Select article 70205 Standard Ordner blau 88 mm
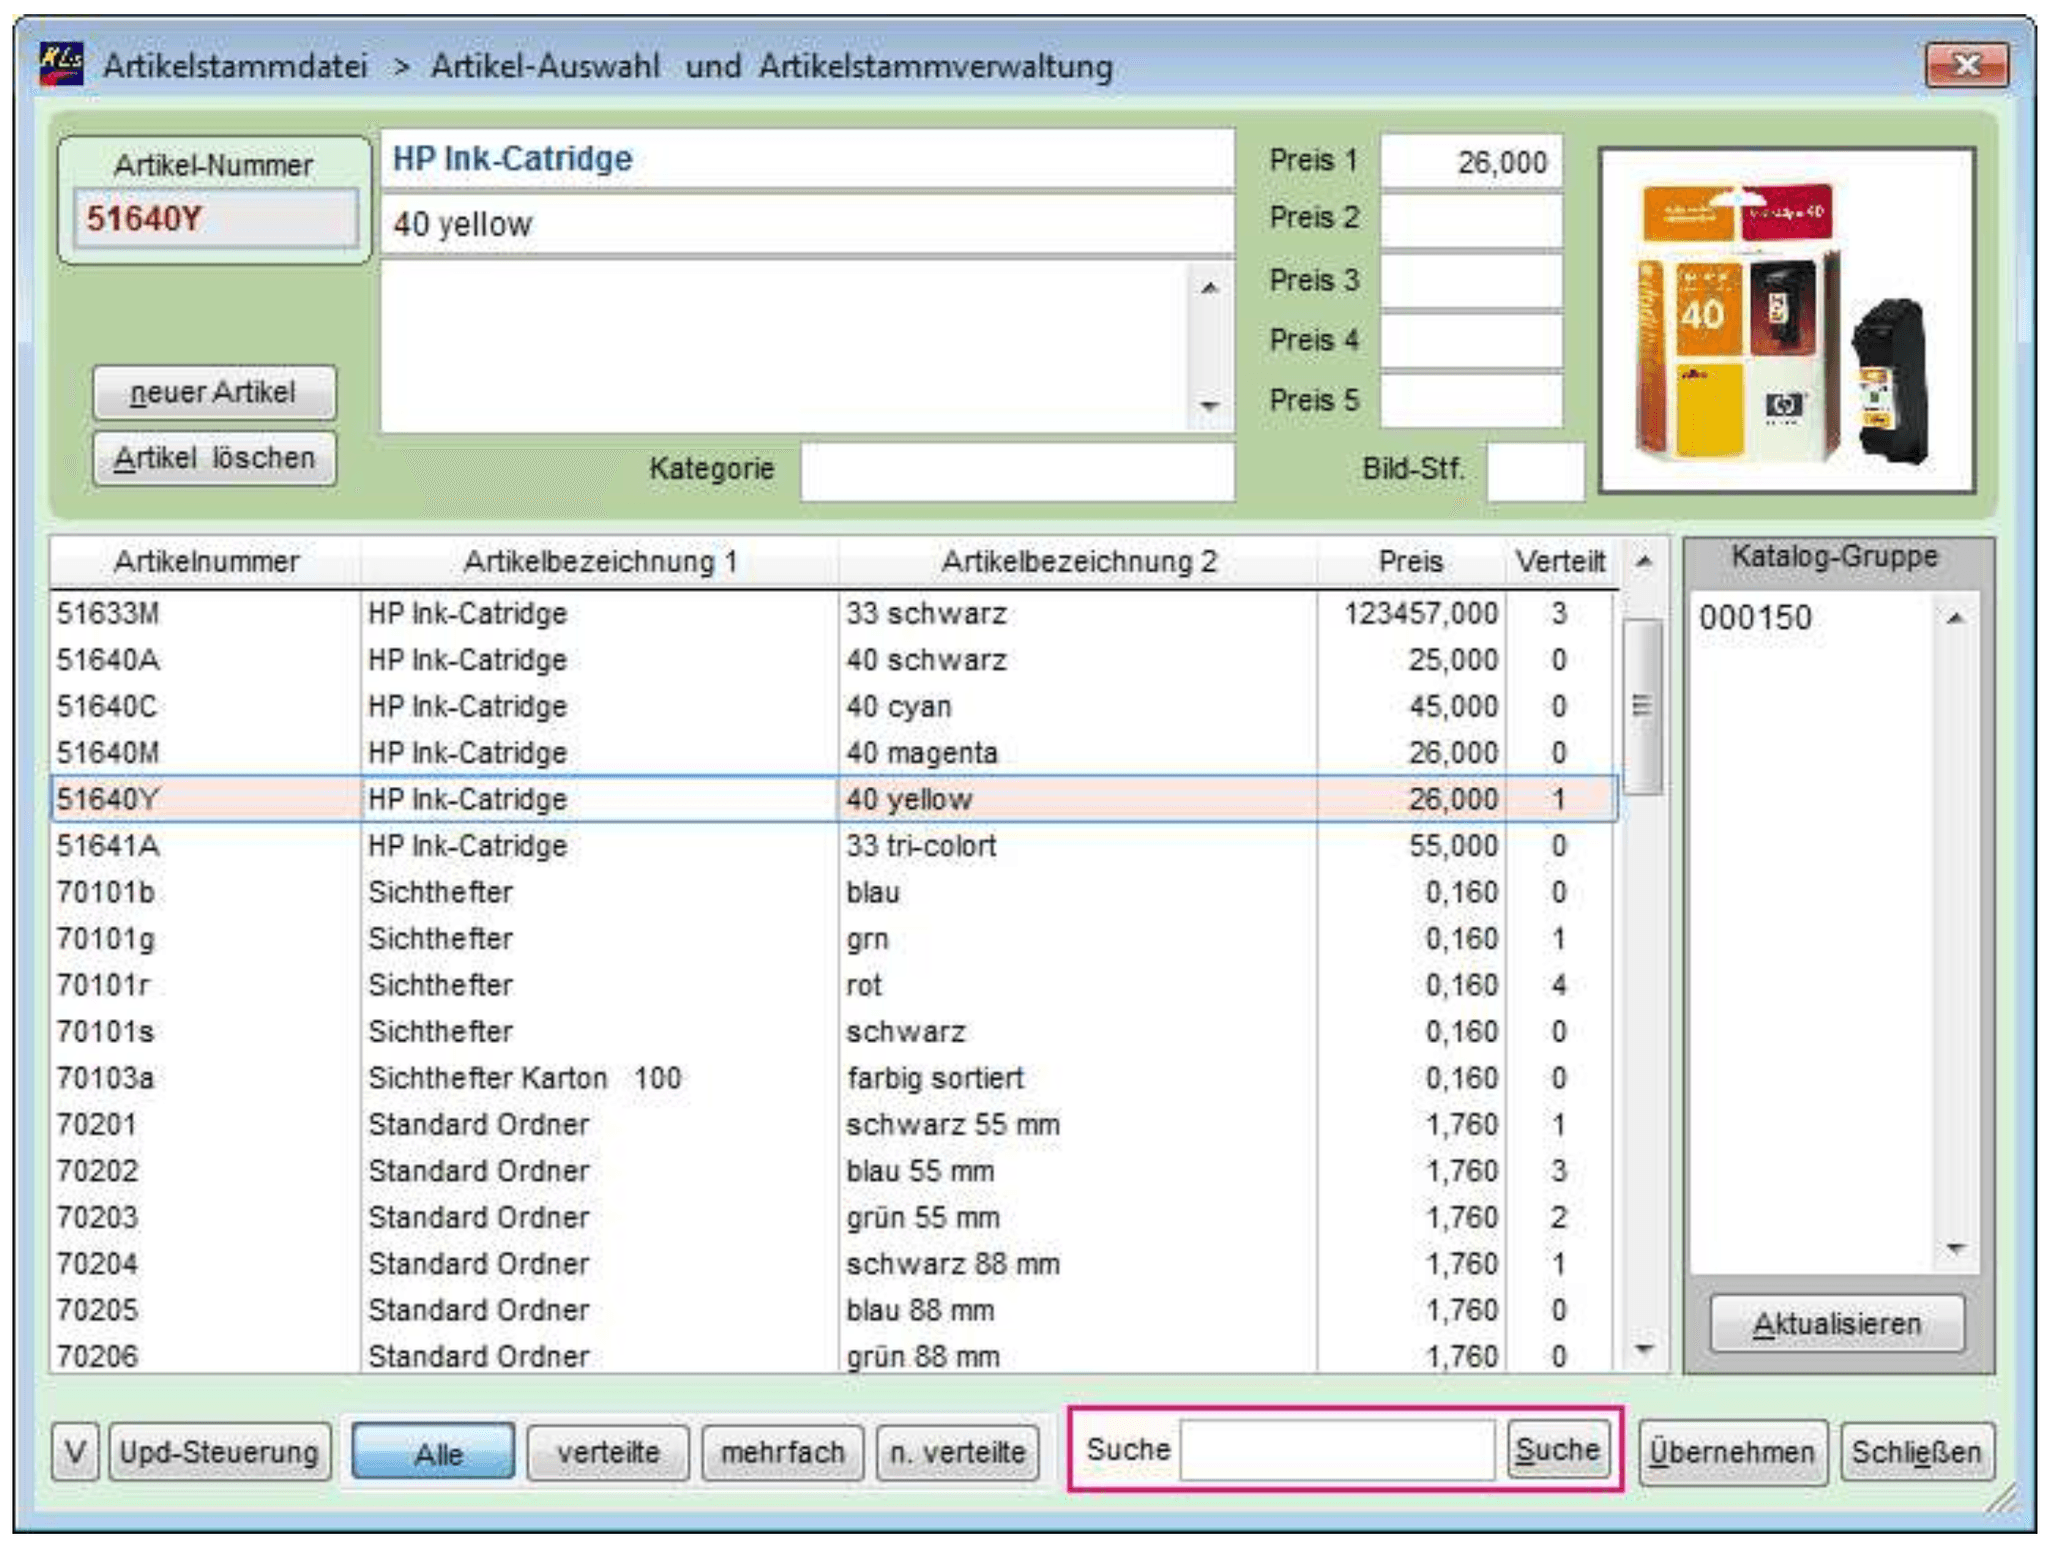The height and width of the screenshot is (1547, 2048). coord(832,1310)
